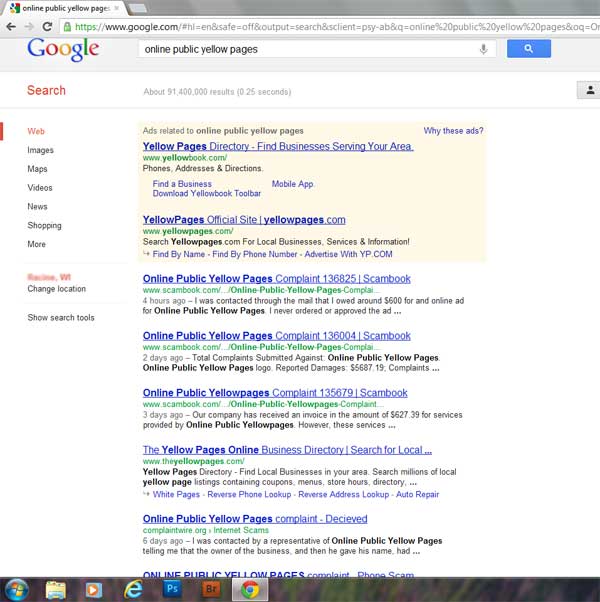
Task: Click the White Pages sitelink
Action: tap(176, 494)
